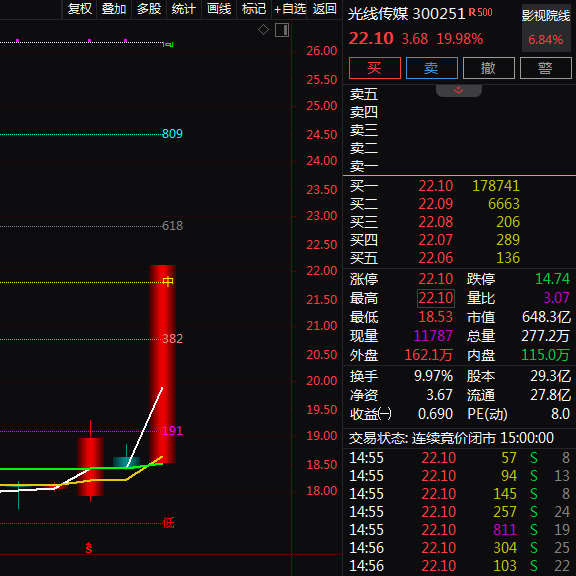Image resolution: width=576 pixels, height=576 pixels.
Task: Activate the 画线 drawing tool
Action: click(x=219, y=9)
